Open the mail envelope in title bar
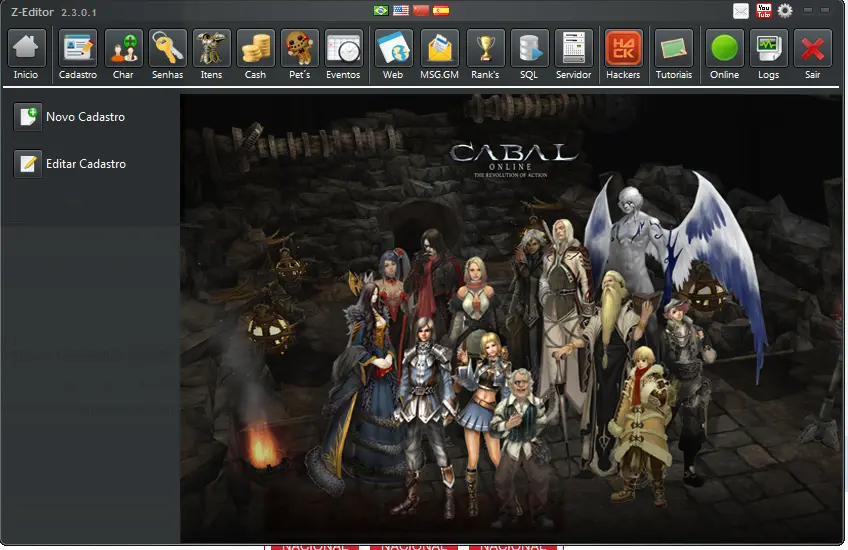This screenshot has width=848, height=550. [x=741, y=11]
